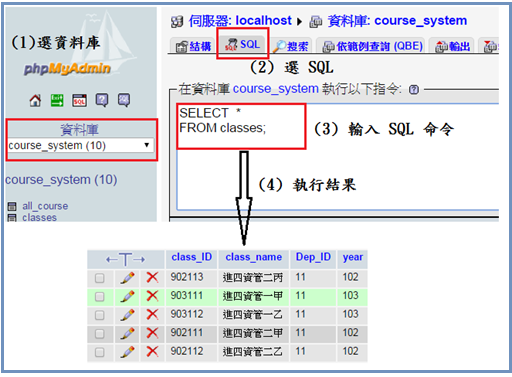Switch to the 結構 tab

(x=193, y=46)
